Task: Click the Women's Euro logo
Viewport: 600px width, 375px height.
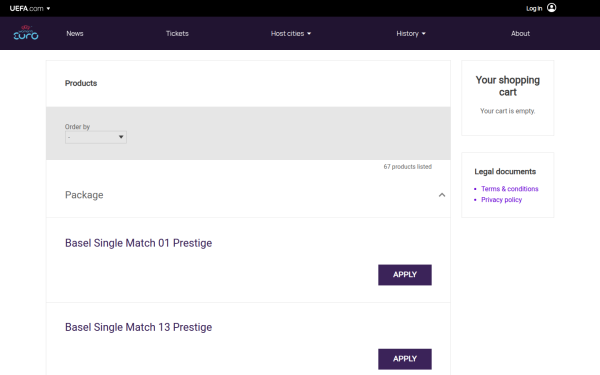Action: [x=26, y=33]
